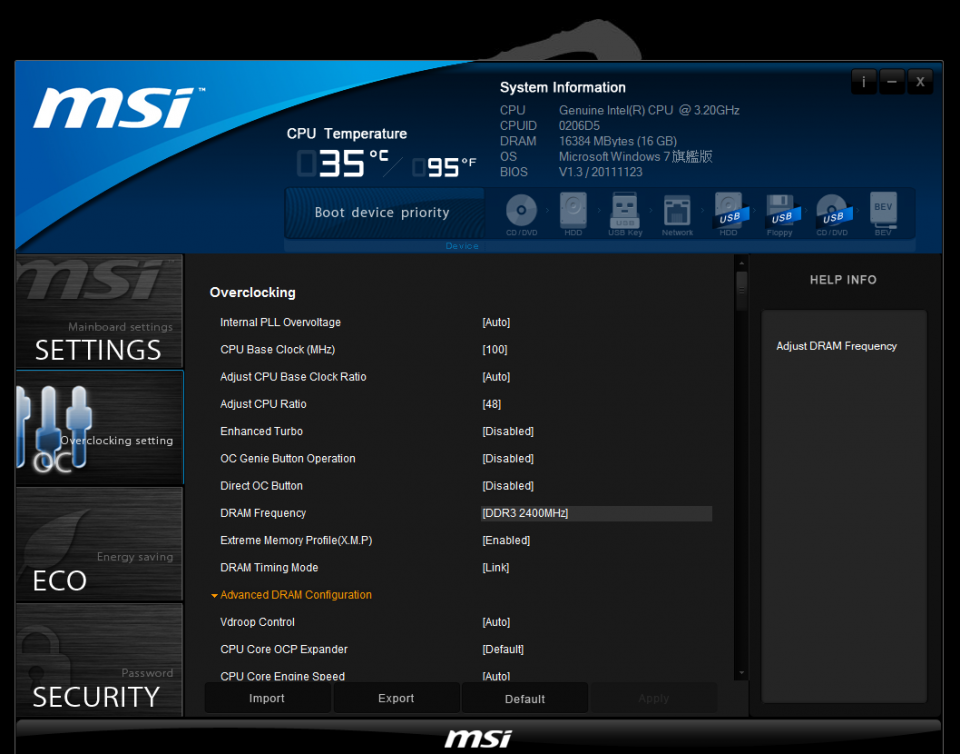Open the info (i) button
Screen dimensions: 960x754
[x=864, y=81]
